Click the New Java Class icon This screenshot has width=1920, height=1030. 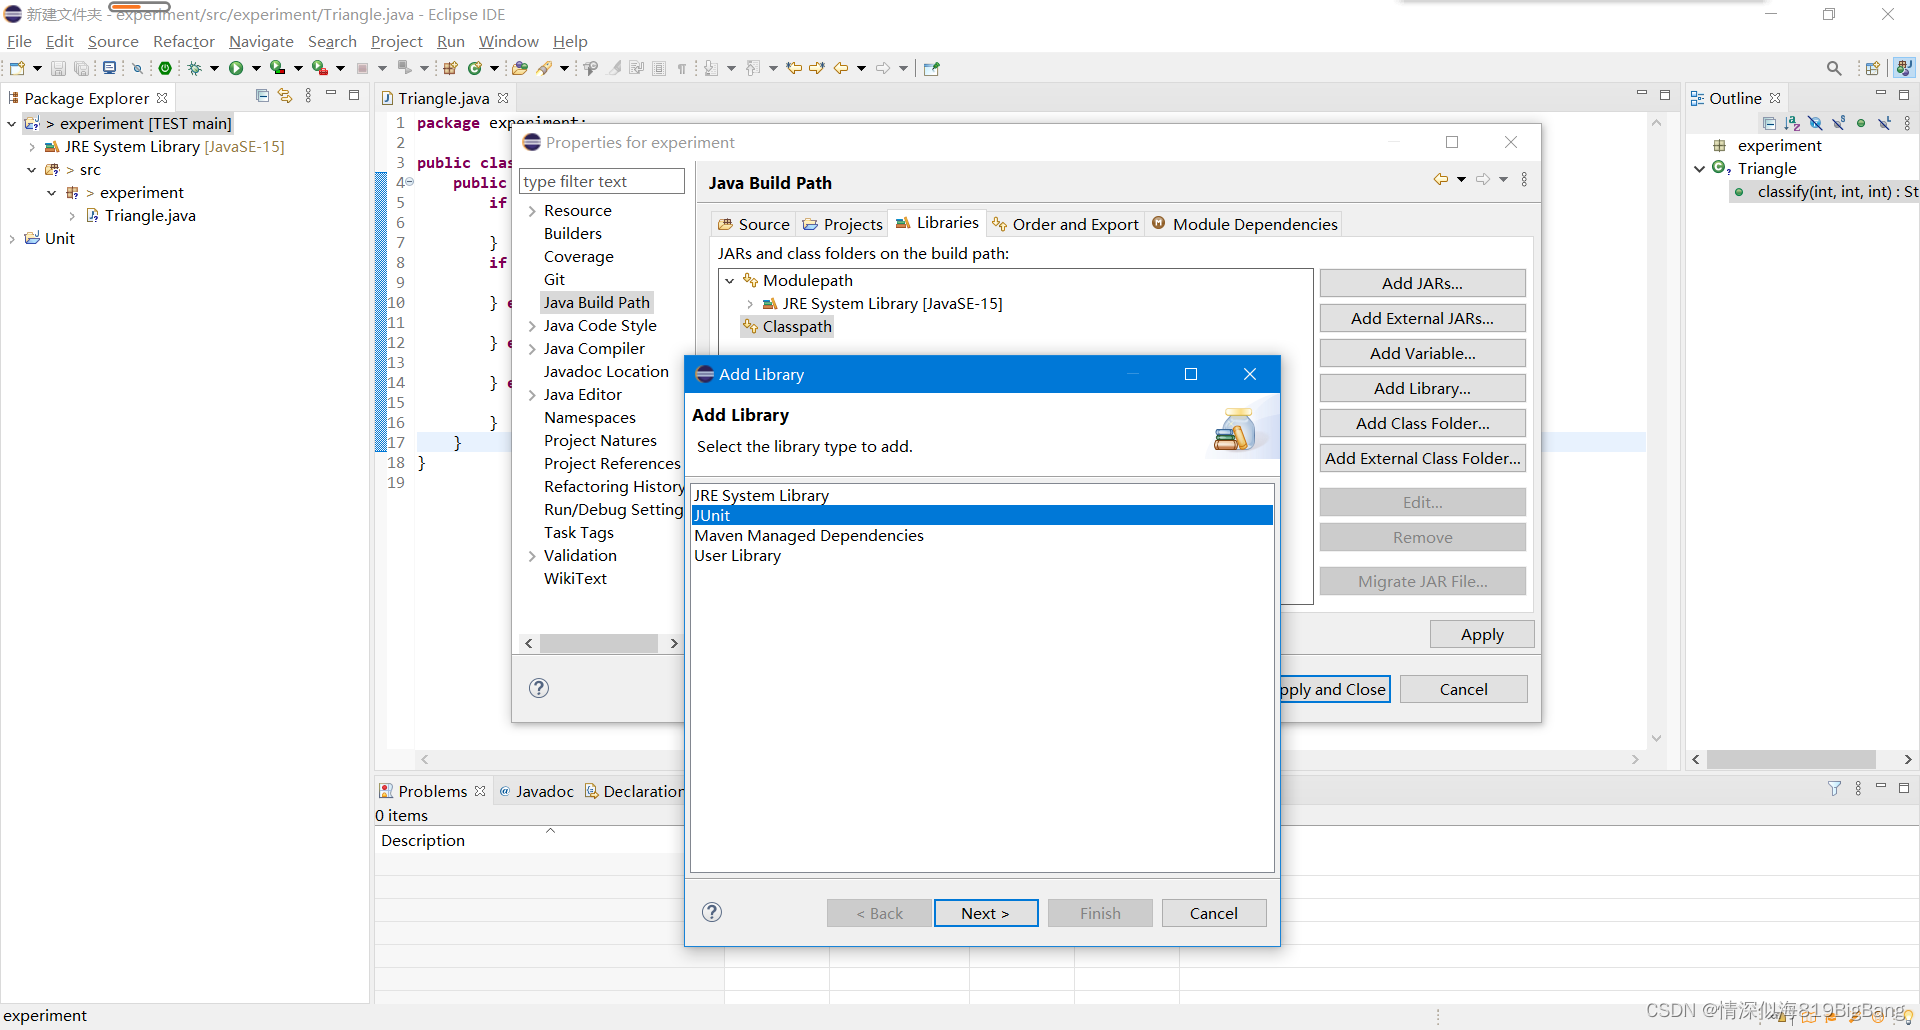point(475,68)
